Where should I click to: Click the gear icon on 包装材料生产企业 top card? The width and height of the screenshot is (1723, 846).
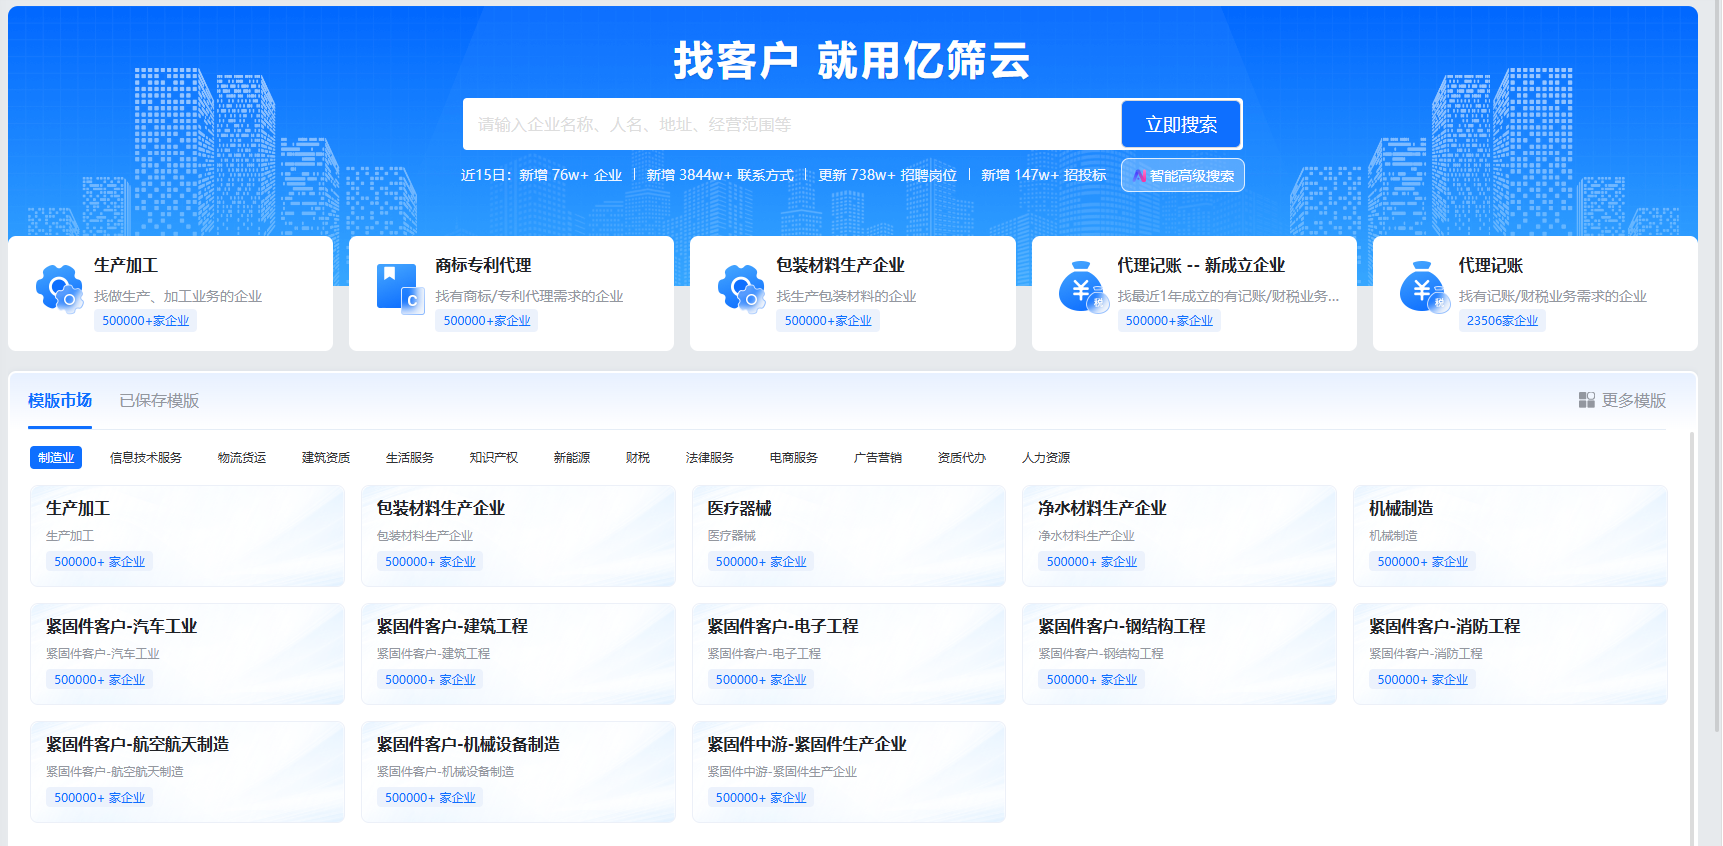tap(742, 290)
